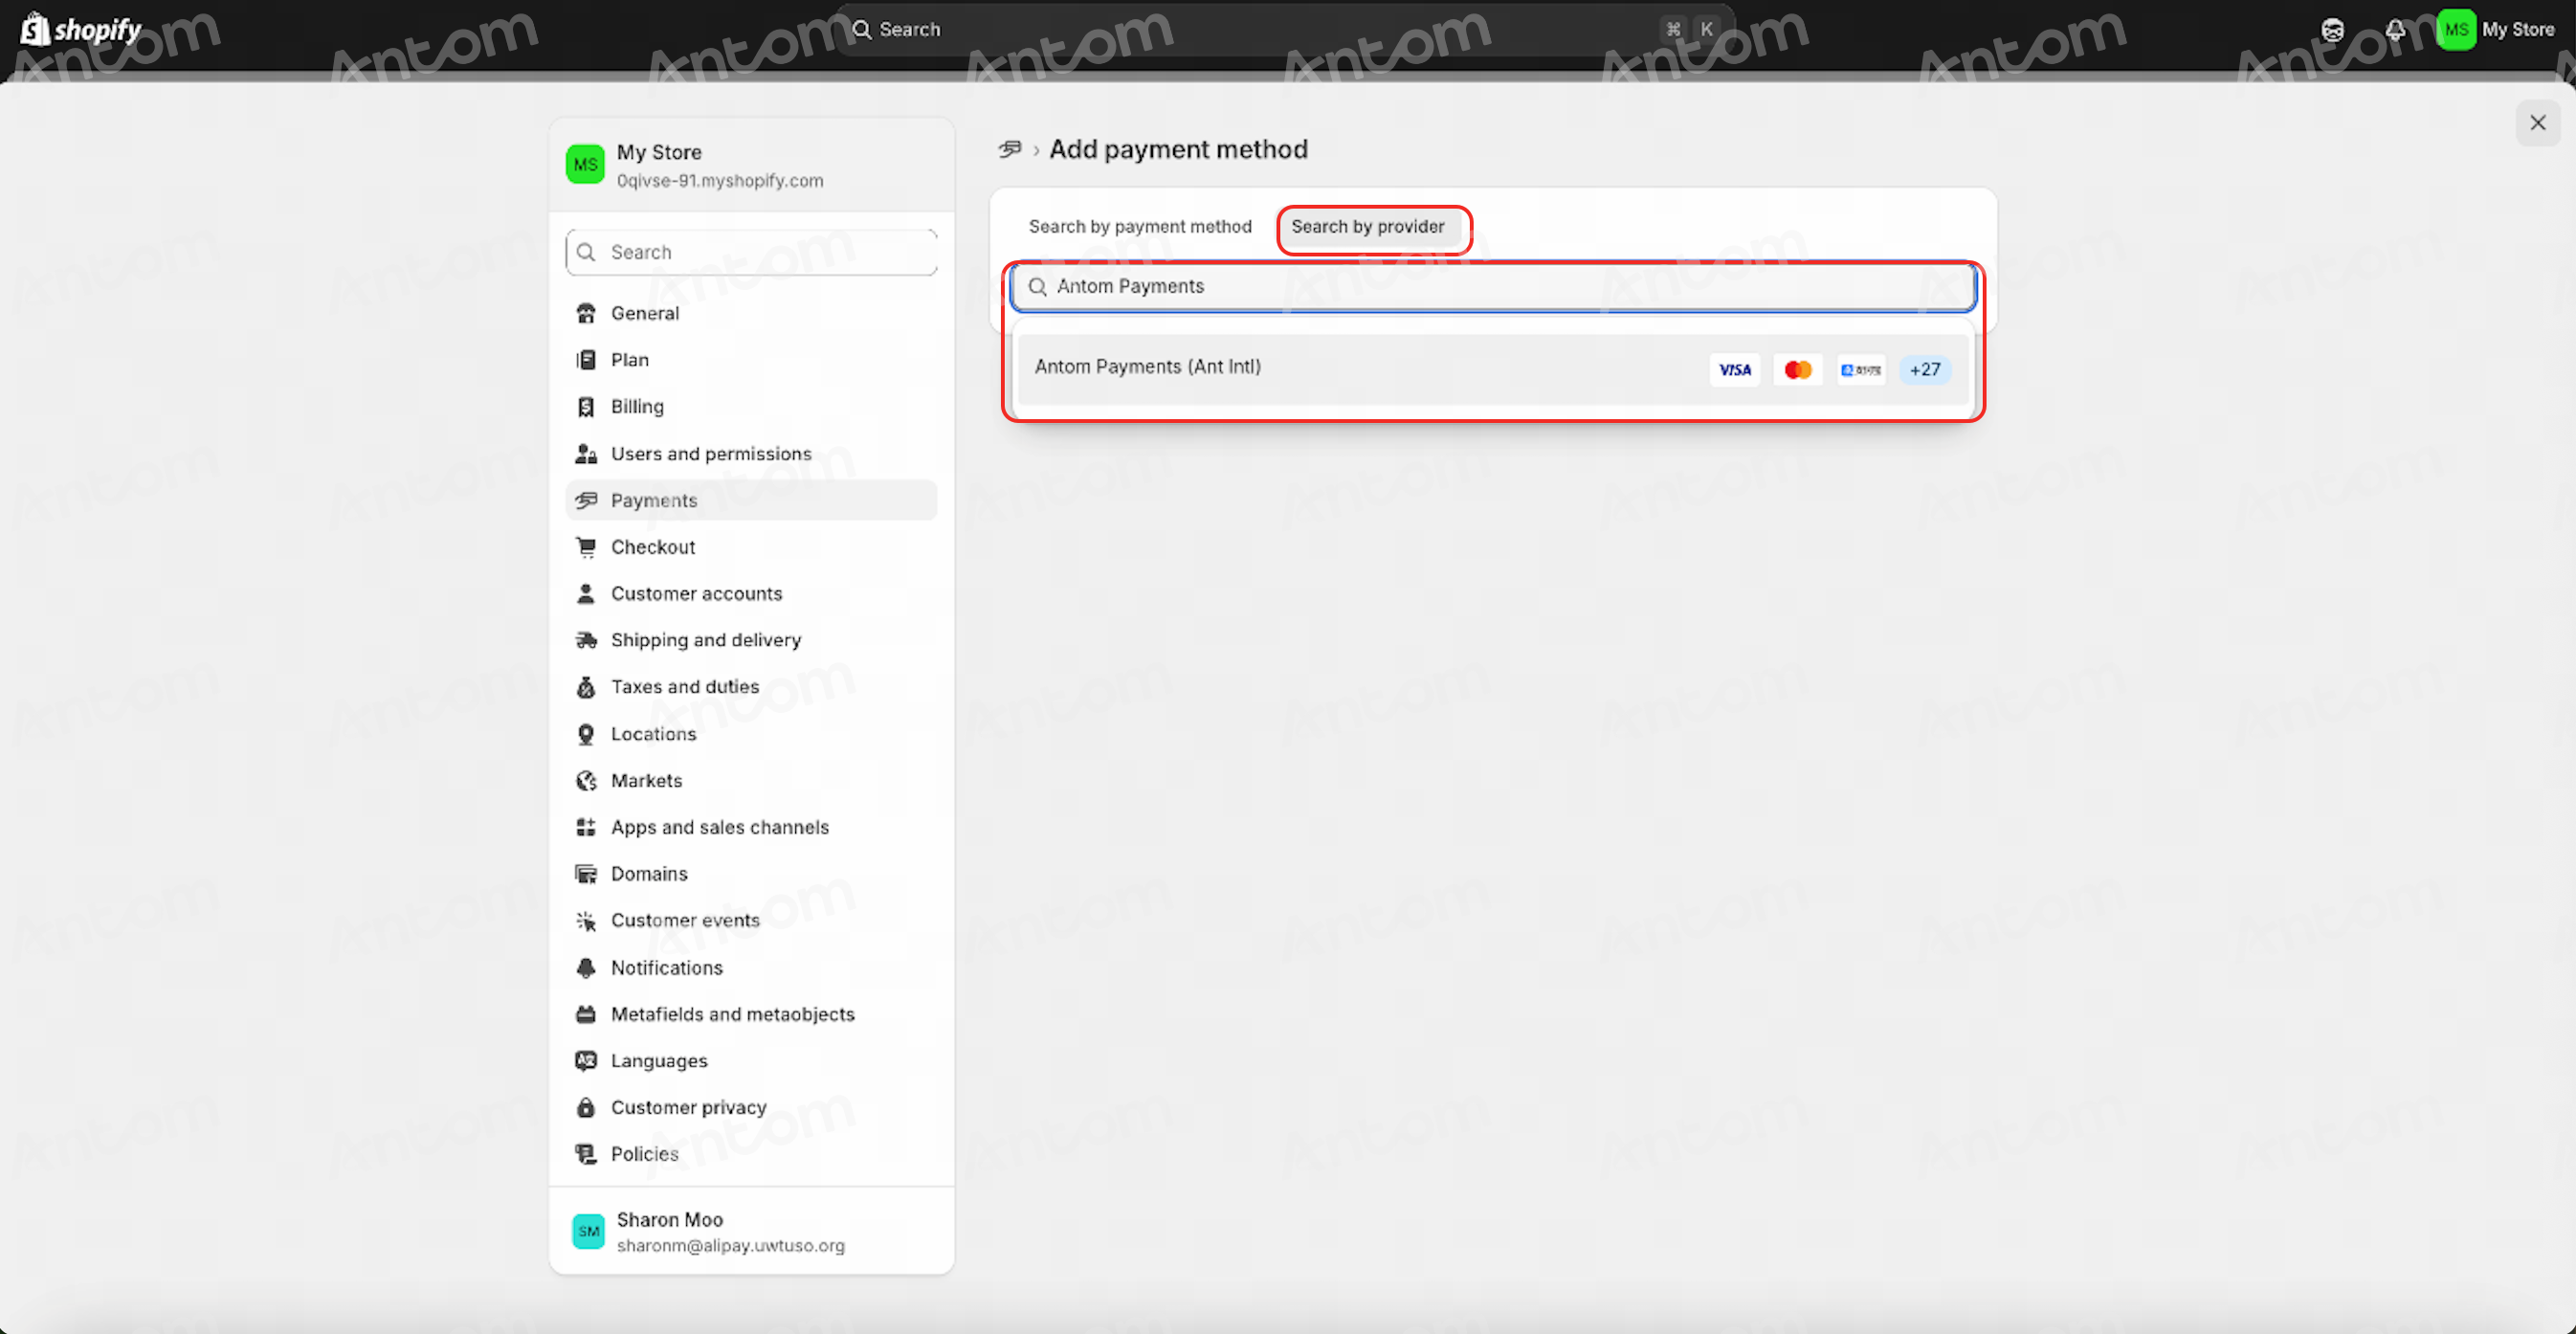This screenshot has width=2576, height=1334.
Task: Click the Notifications bell icon in sidebar
Action: click(x=586, y=967)
